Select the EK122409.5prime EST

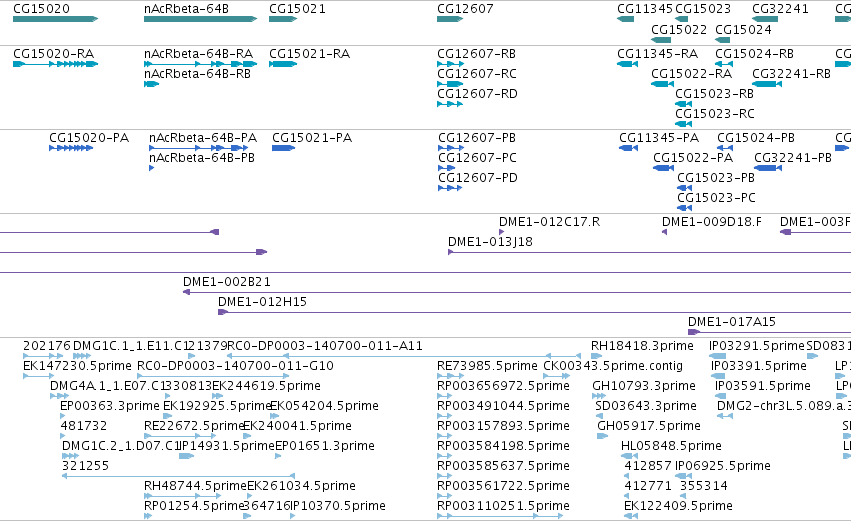click(631, 516)
